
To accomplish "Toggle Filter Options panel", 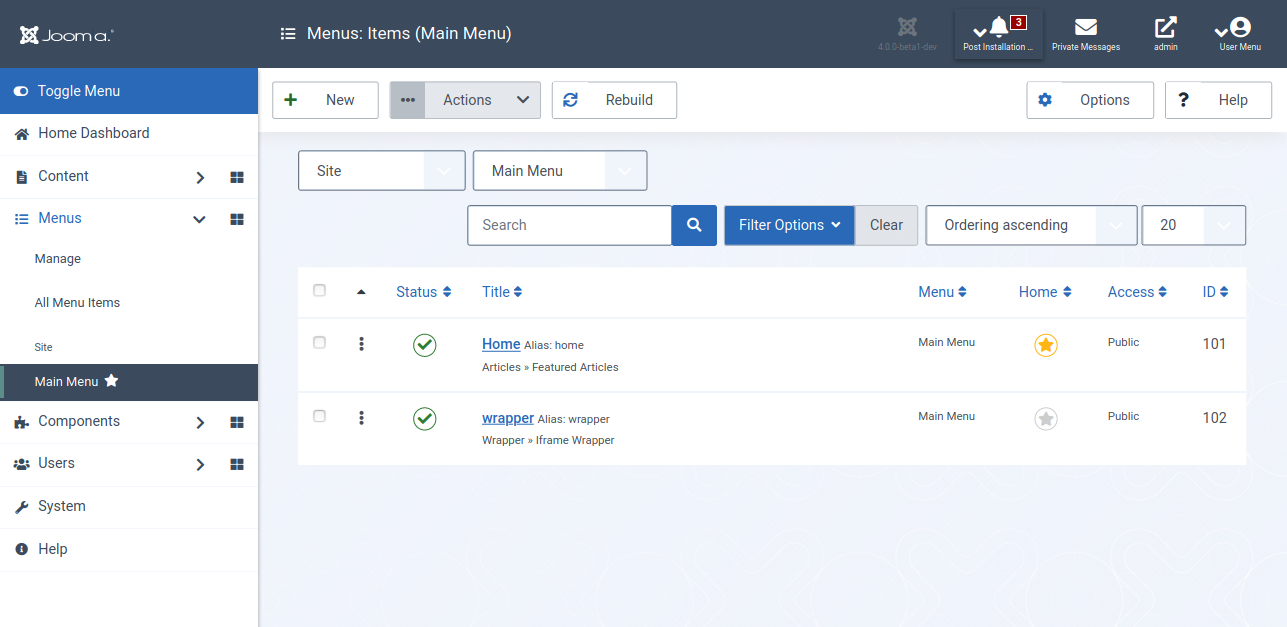I will click(789, 225).
